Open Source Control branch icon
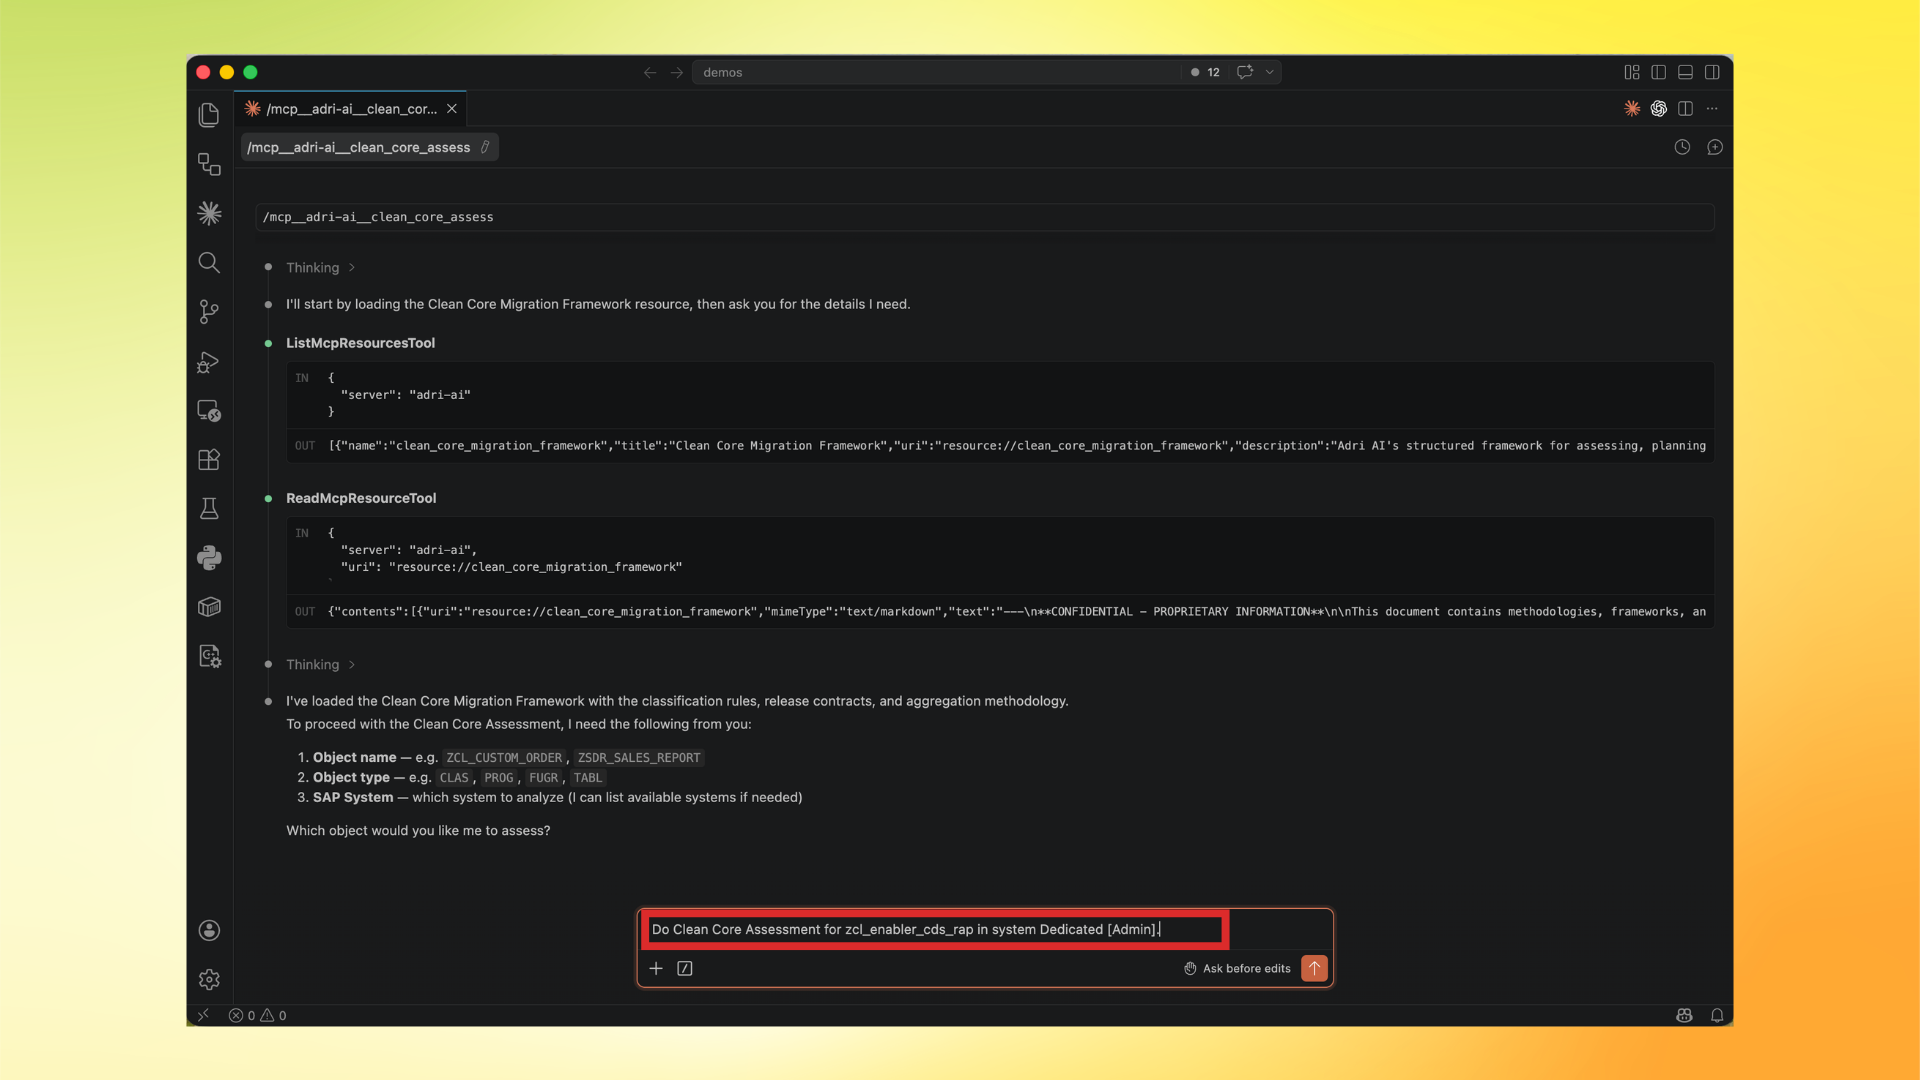This screenshot has height=1080, width=1920. [x=209, y=312]
